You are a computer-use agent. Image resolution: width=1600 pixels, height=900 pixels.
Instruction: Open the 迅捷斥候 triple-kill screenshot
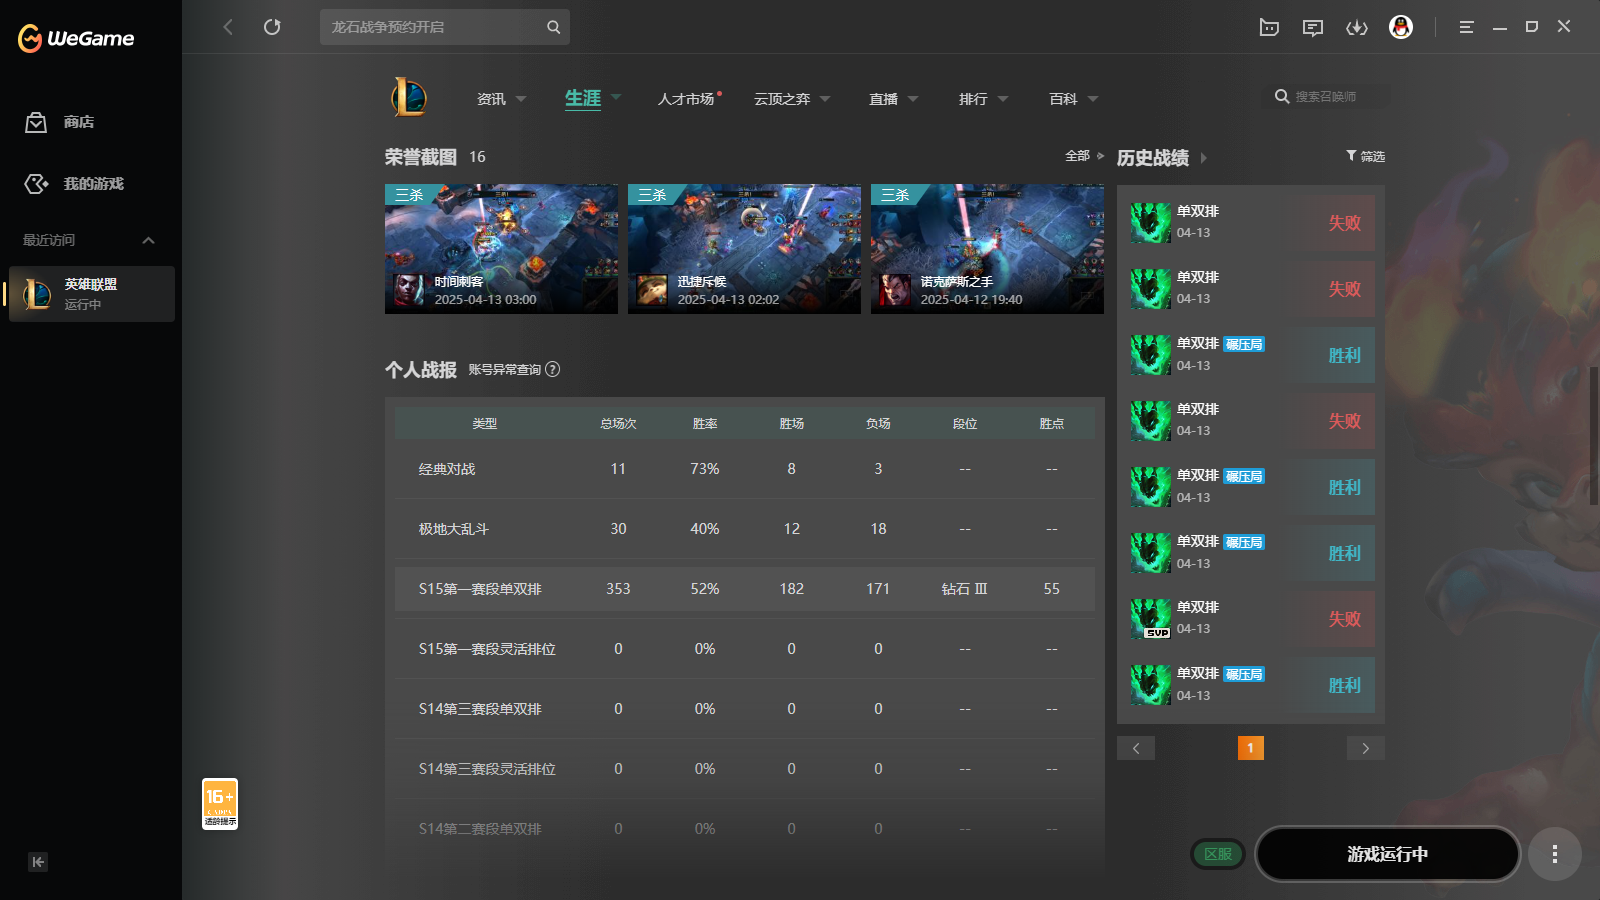[744, 249]
